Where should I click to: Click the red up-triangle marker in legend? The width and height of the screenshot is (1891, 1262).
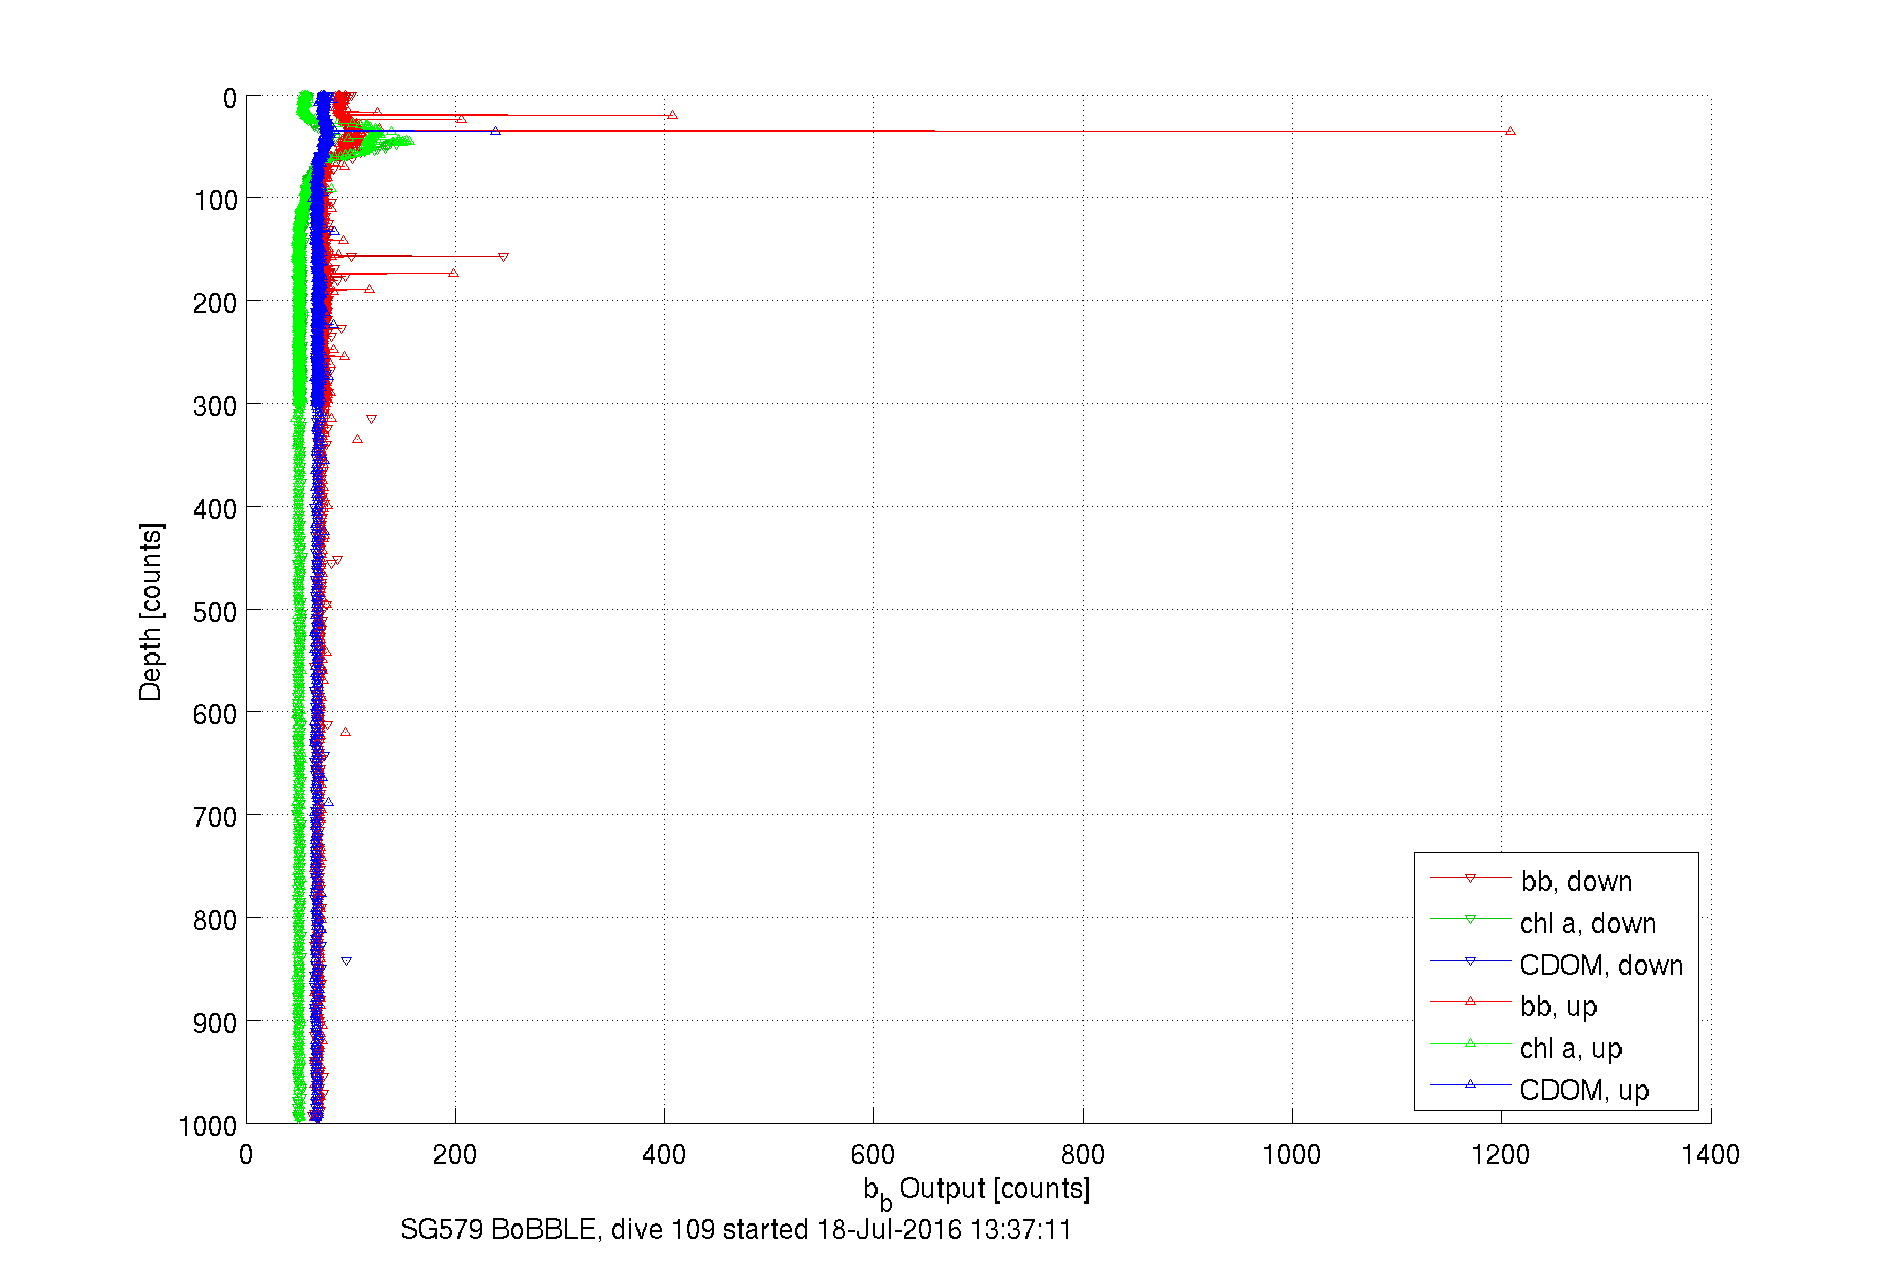pyautogui.click(x=1470, y=1001)
